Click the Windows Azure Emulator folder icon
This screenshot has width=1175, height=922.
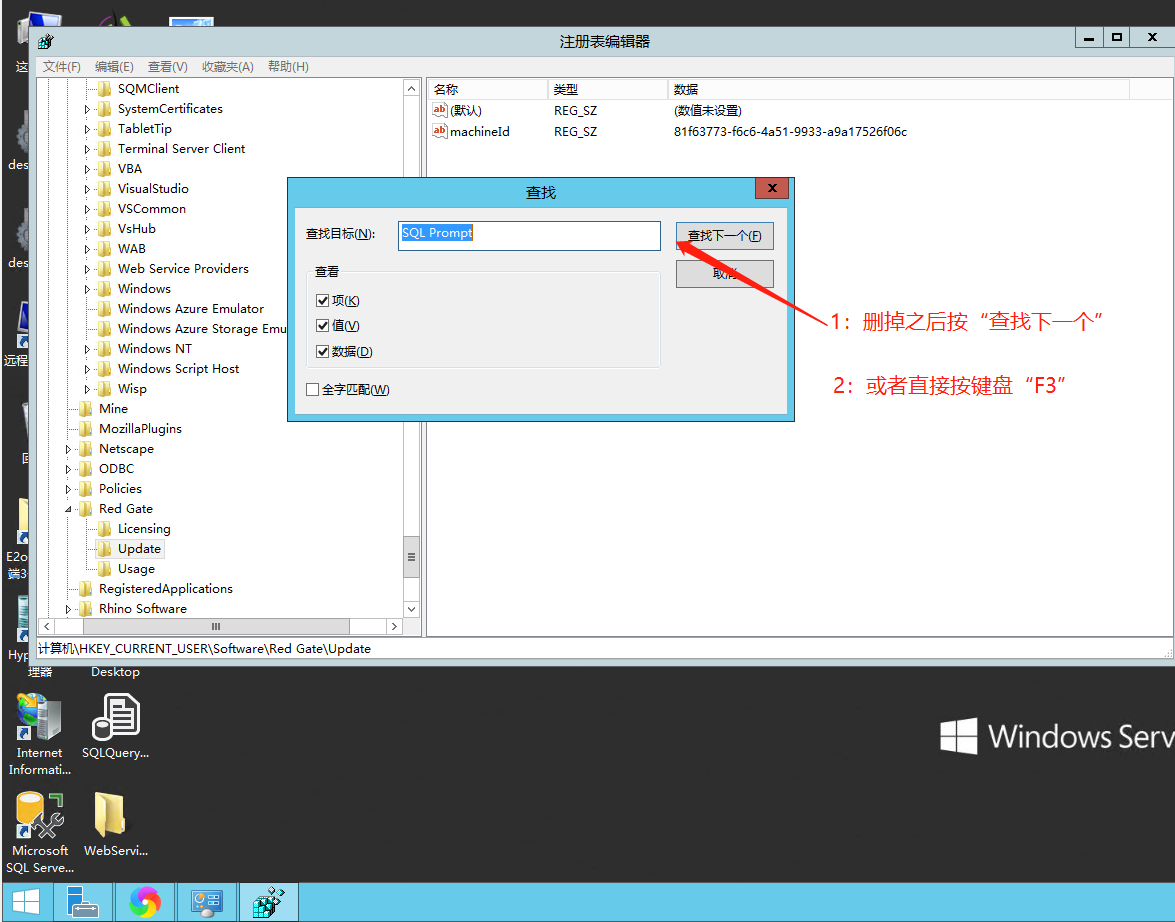pyautogui.click(x=105, y=309)
